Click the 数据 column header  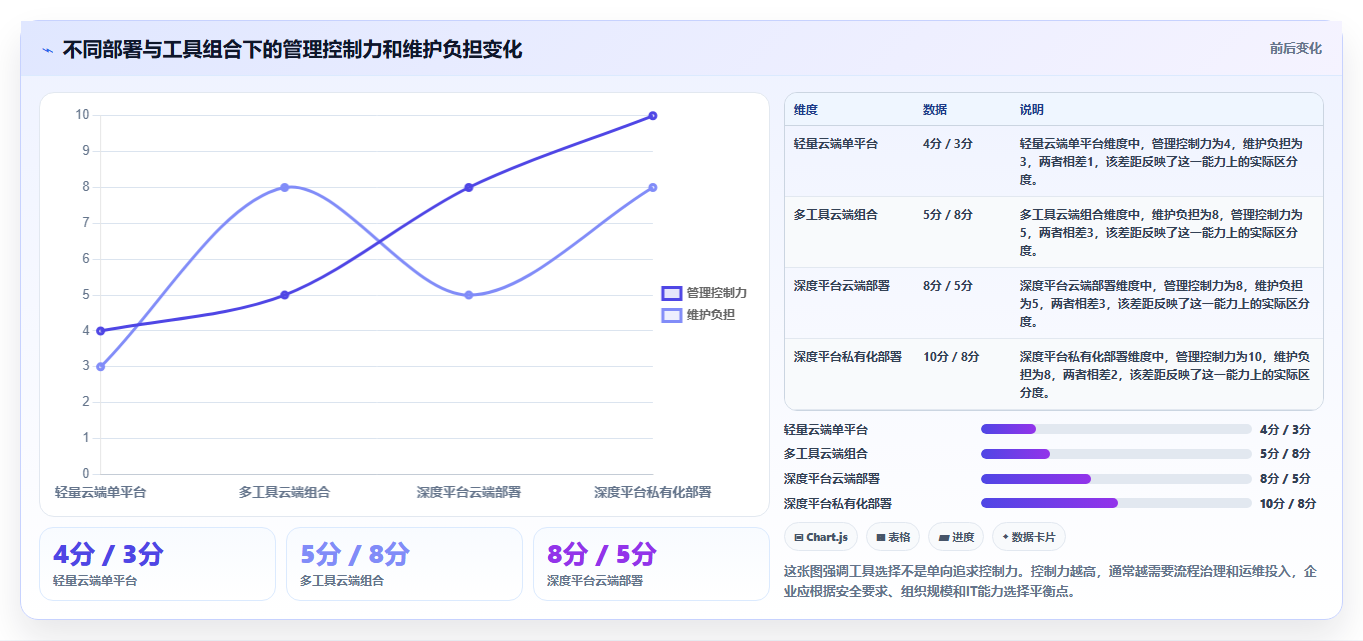935,109
